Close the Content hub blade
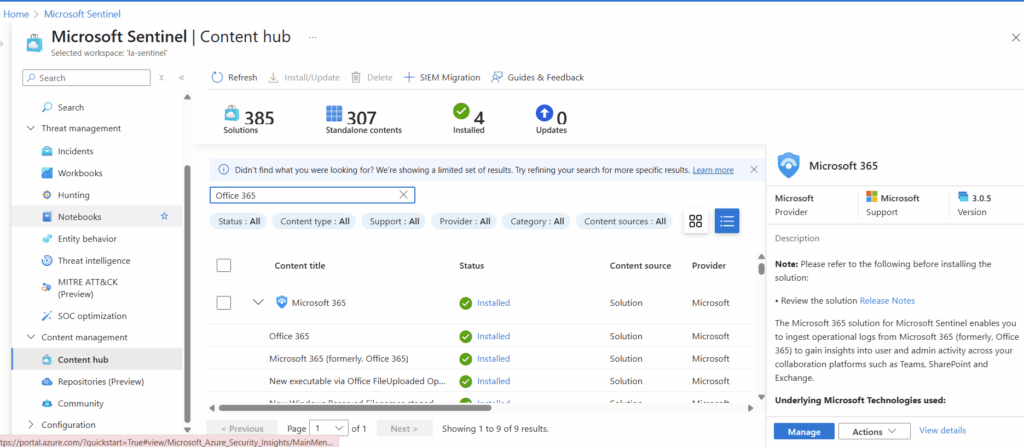Screen dimensions: 1024x447 (x=1015, y=37)
